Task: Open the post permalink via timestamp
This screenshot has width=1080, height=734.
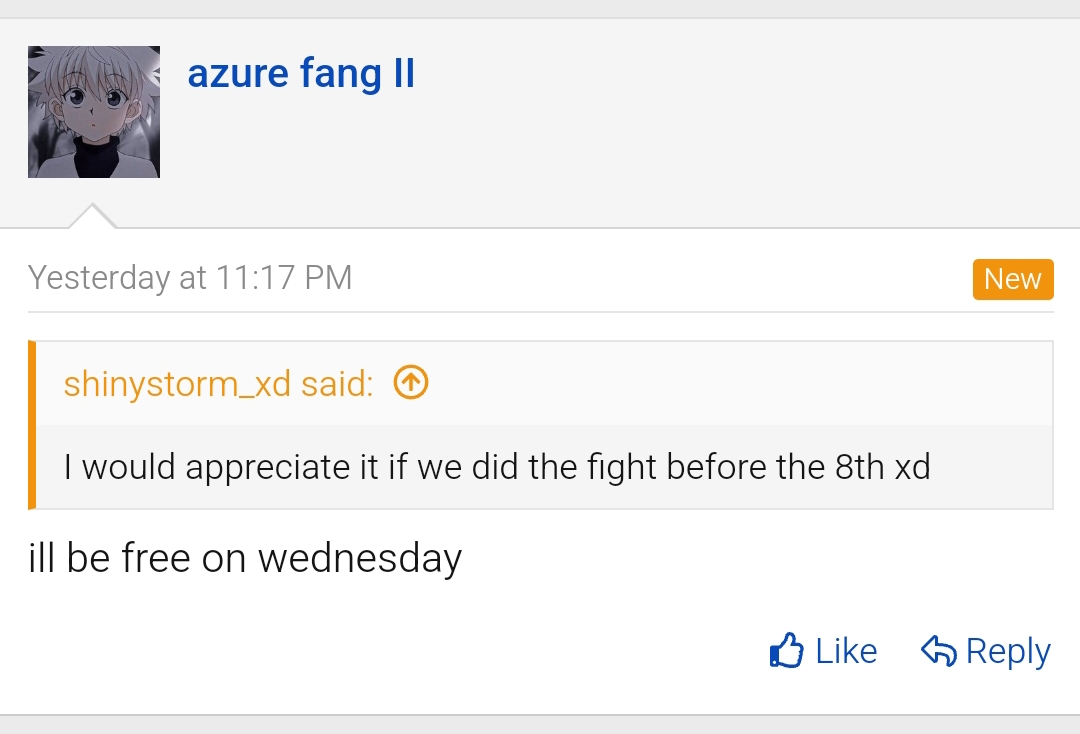Action: 190,278
